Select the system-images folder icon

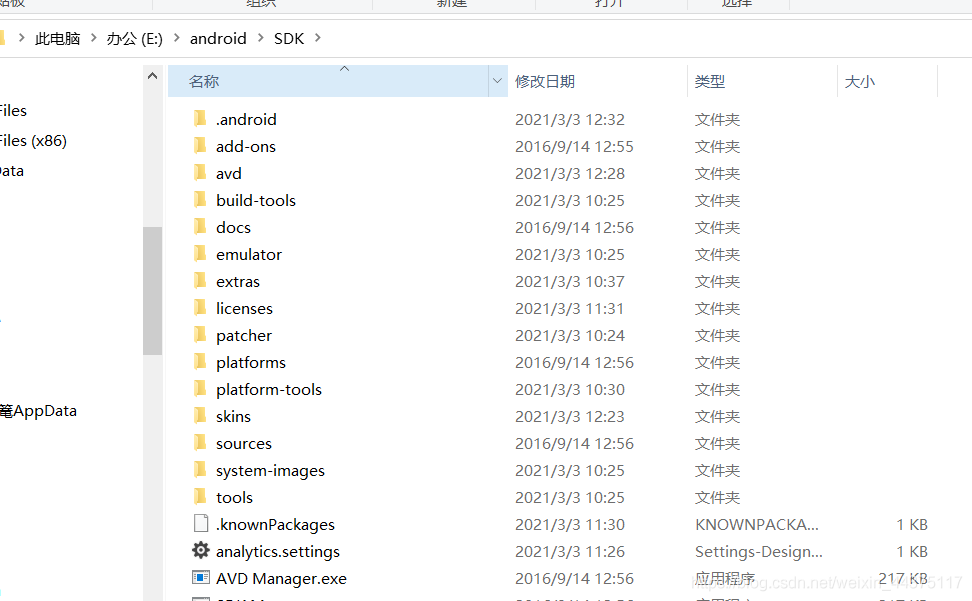(200, 470)
